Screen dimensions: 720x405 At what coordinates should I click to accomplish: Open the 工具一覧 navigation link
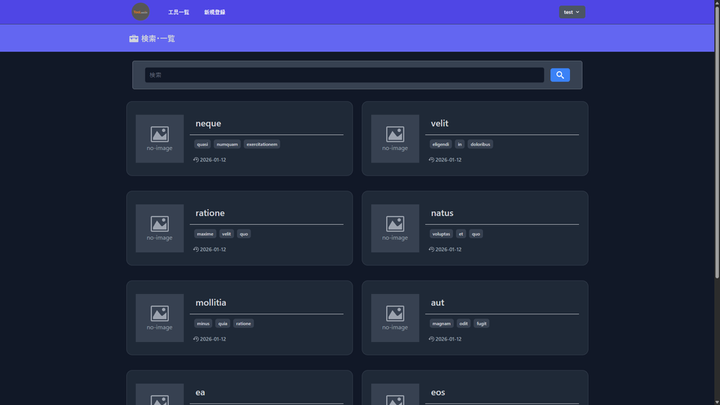click(179, 12)
